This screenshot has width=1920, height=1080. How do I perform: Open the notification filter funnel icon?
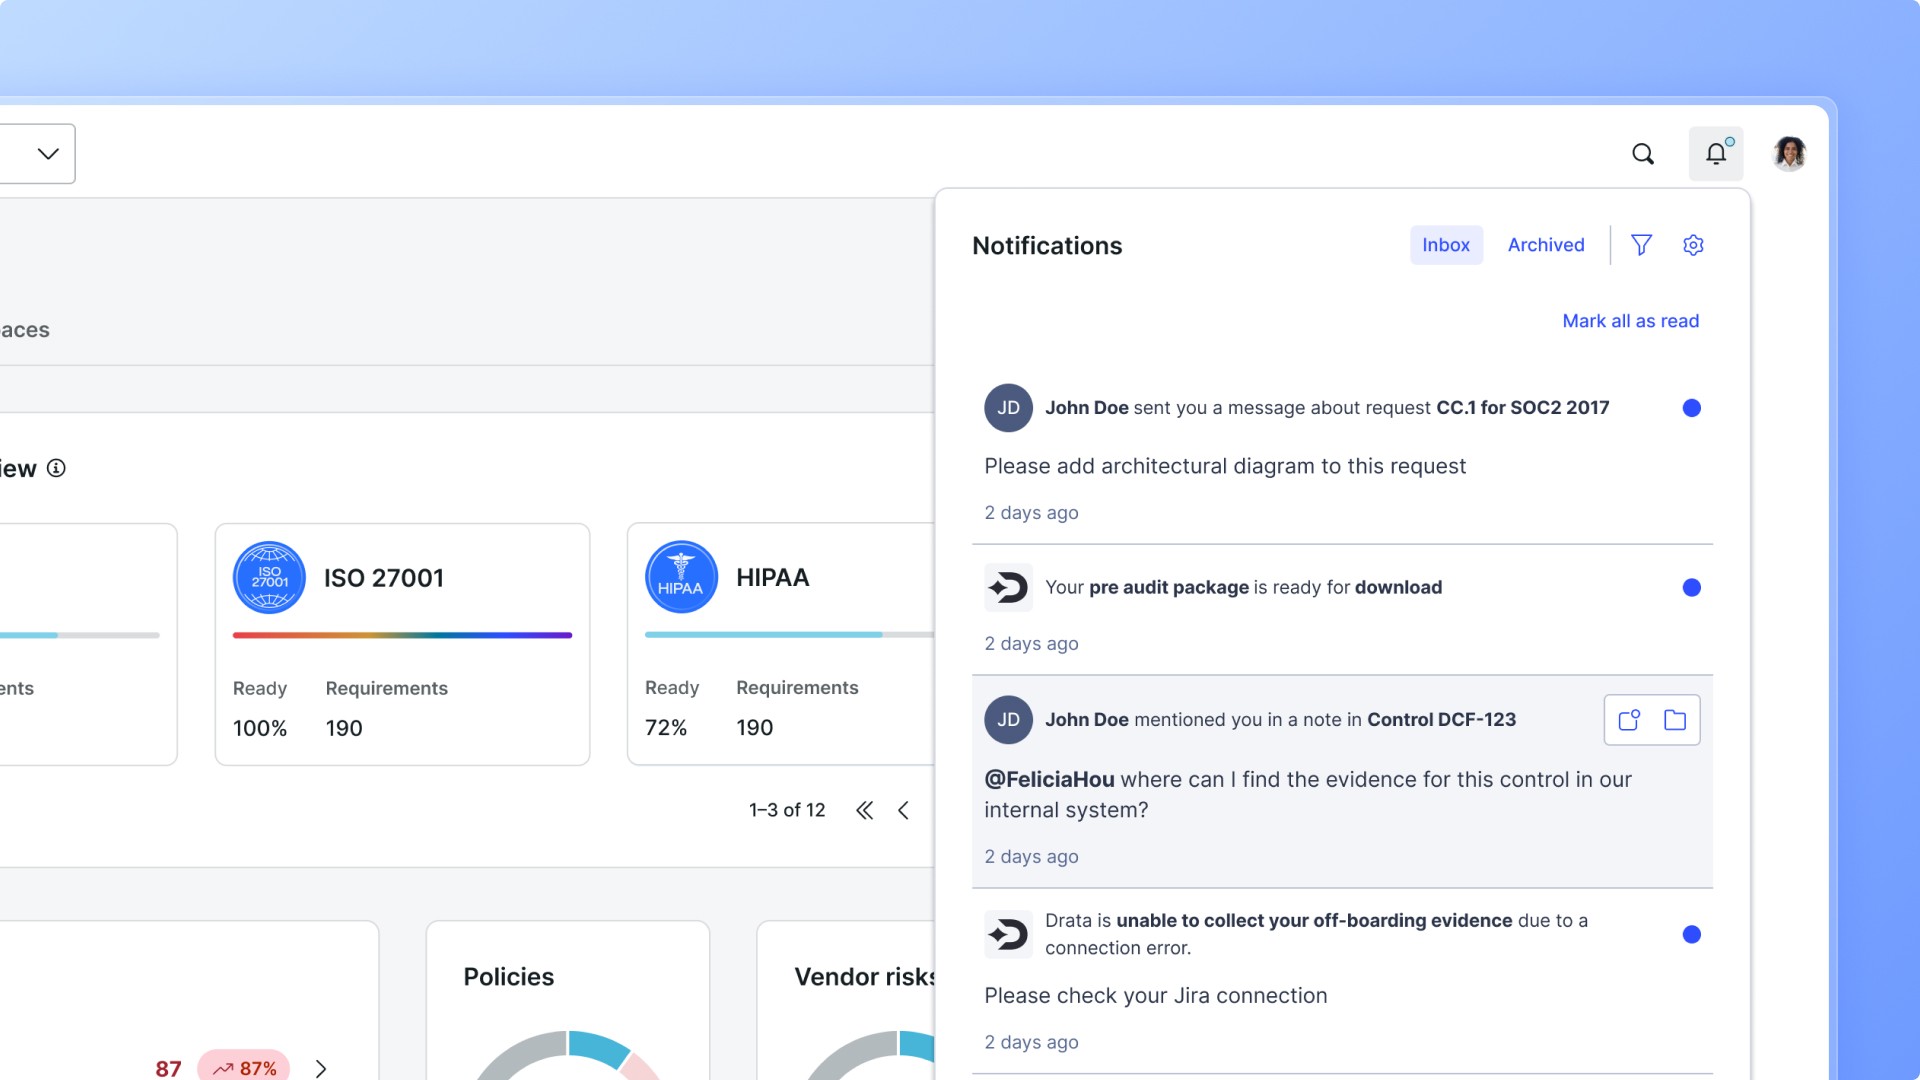coord(1641,245)
